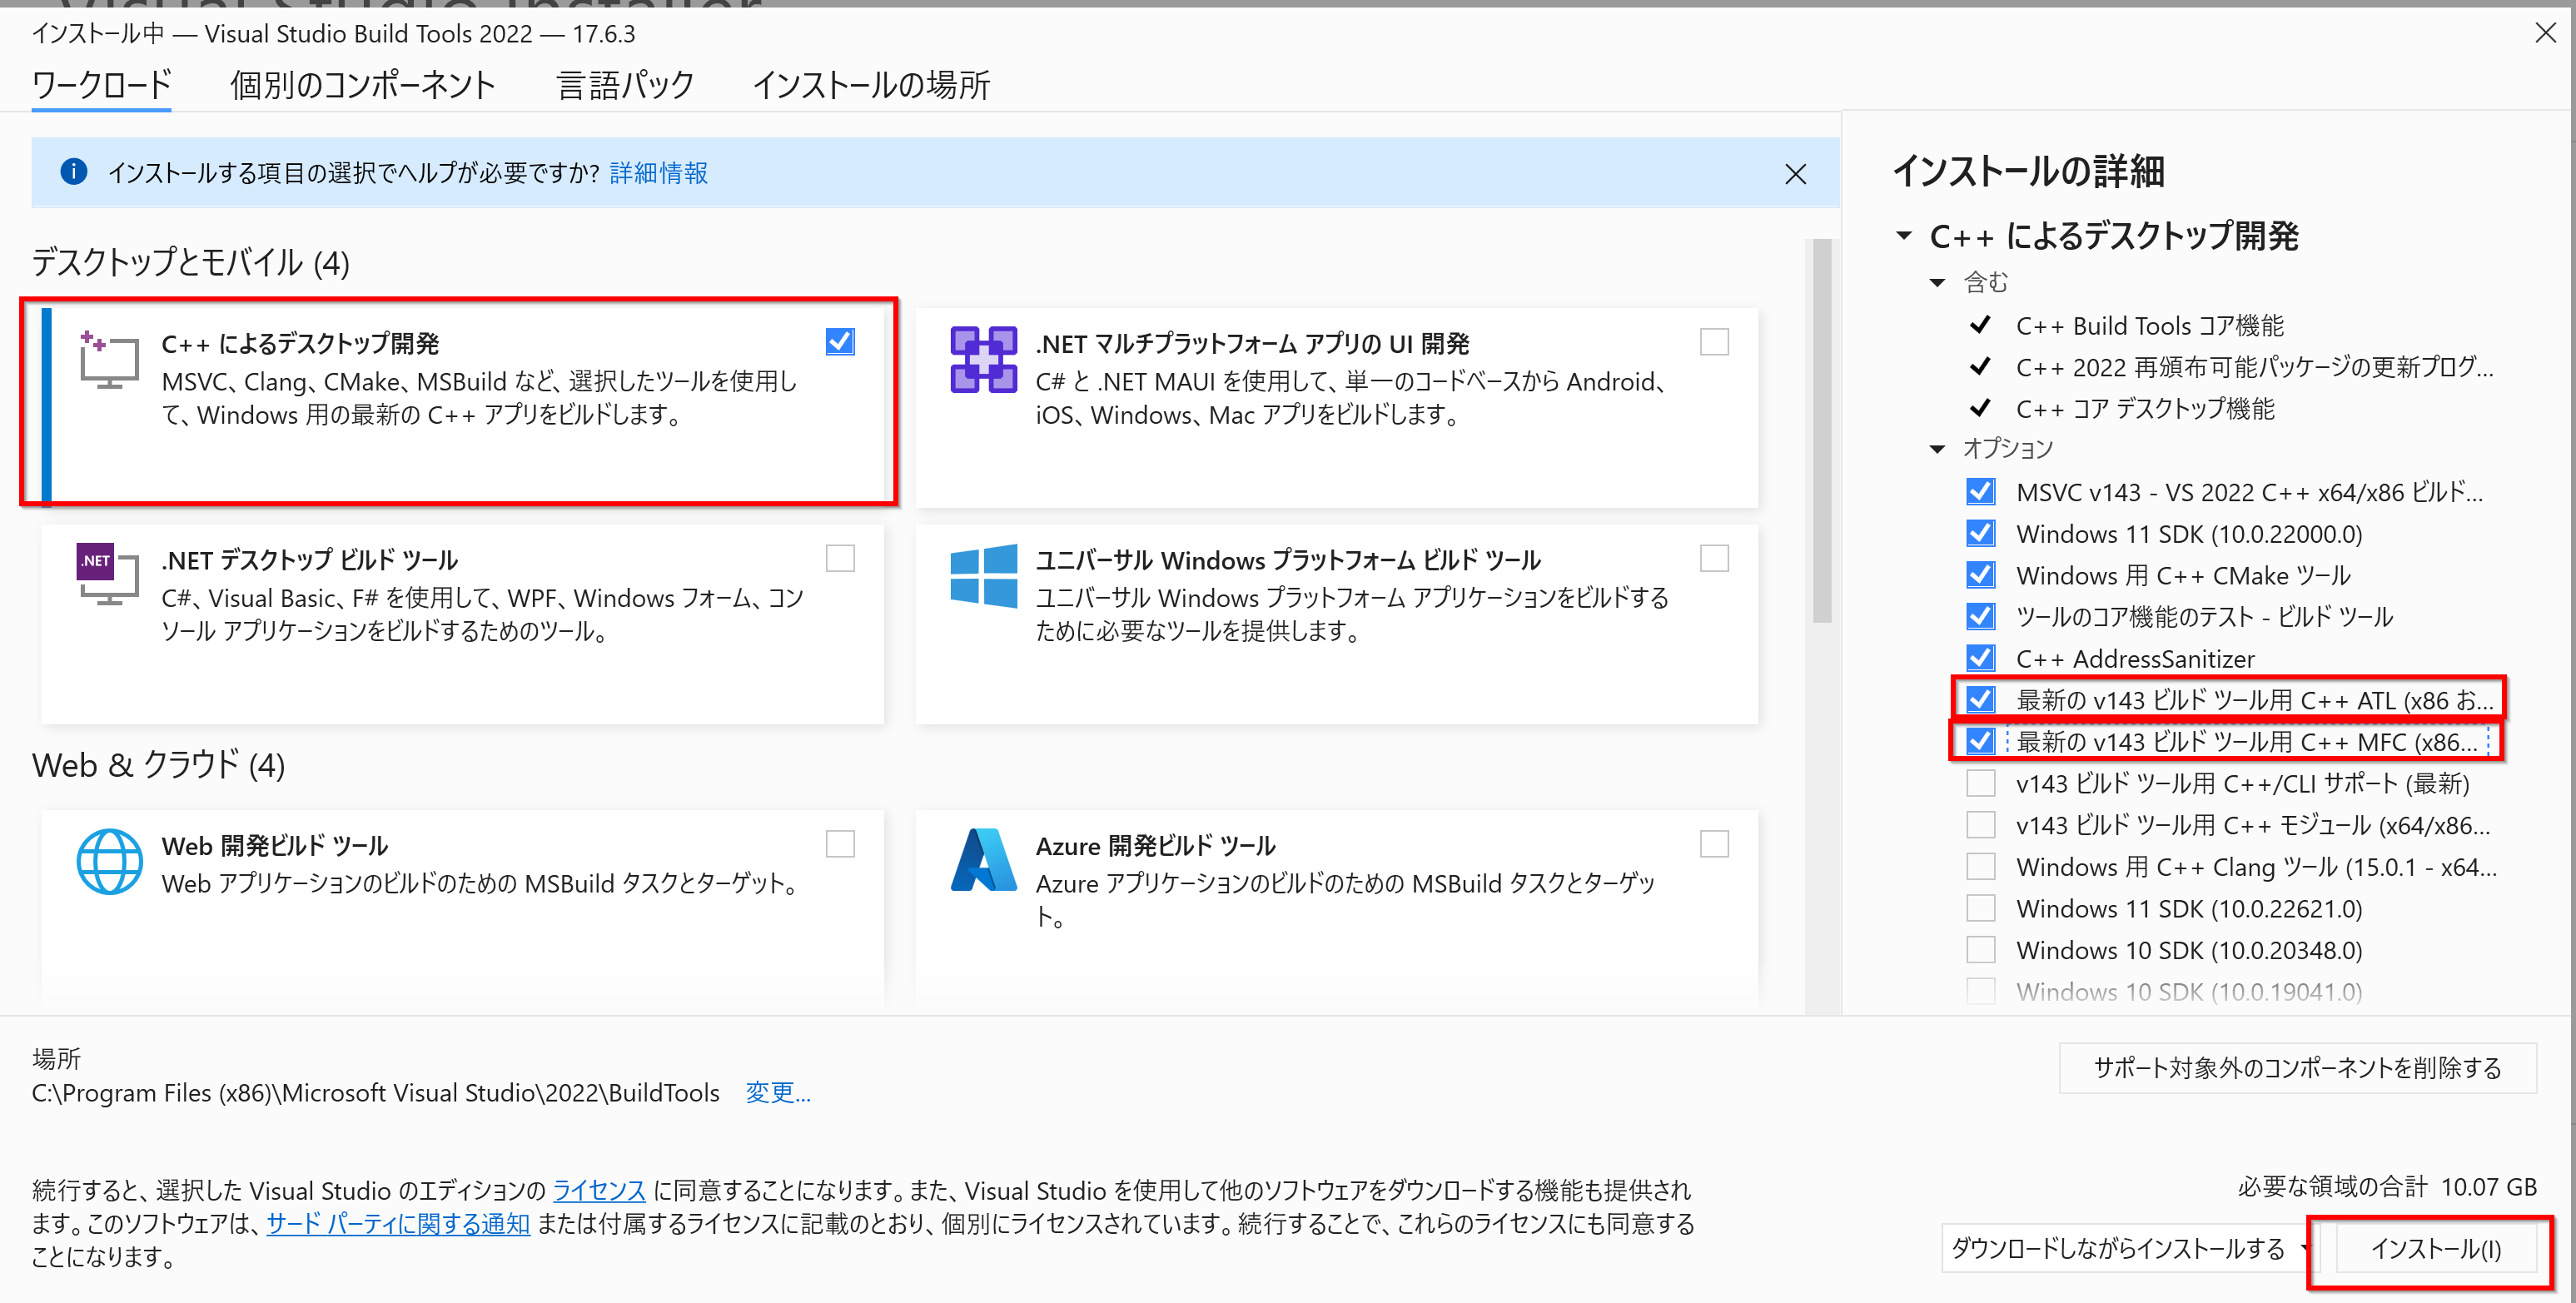Screen dimensions: 2576x1303
Task: Check Azure 開発ビルド ツール checkbox
Action: point(1714,844)
